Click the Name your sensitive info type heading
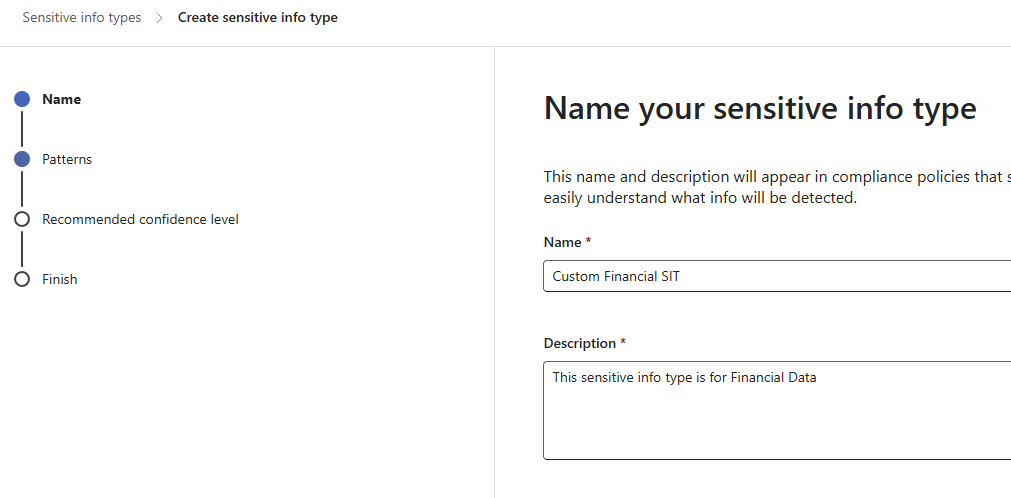The width and height of the screenshot is (1011, 498). [760, 108]
